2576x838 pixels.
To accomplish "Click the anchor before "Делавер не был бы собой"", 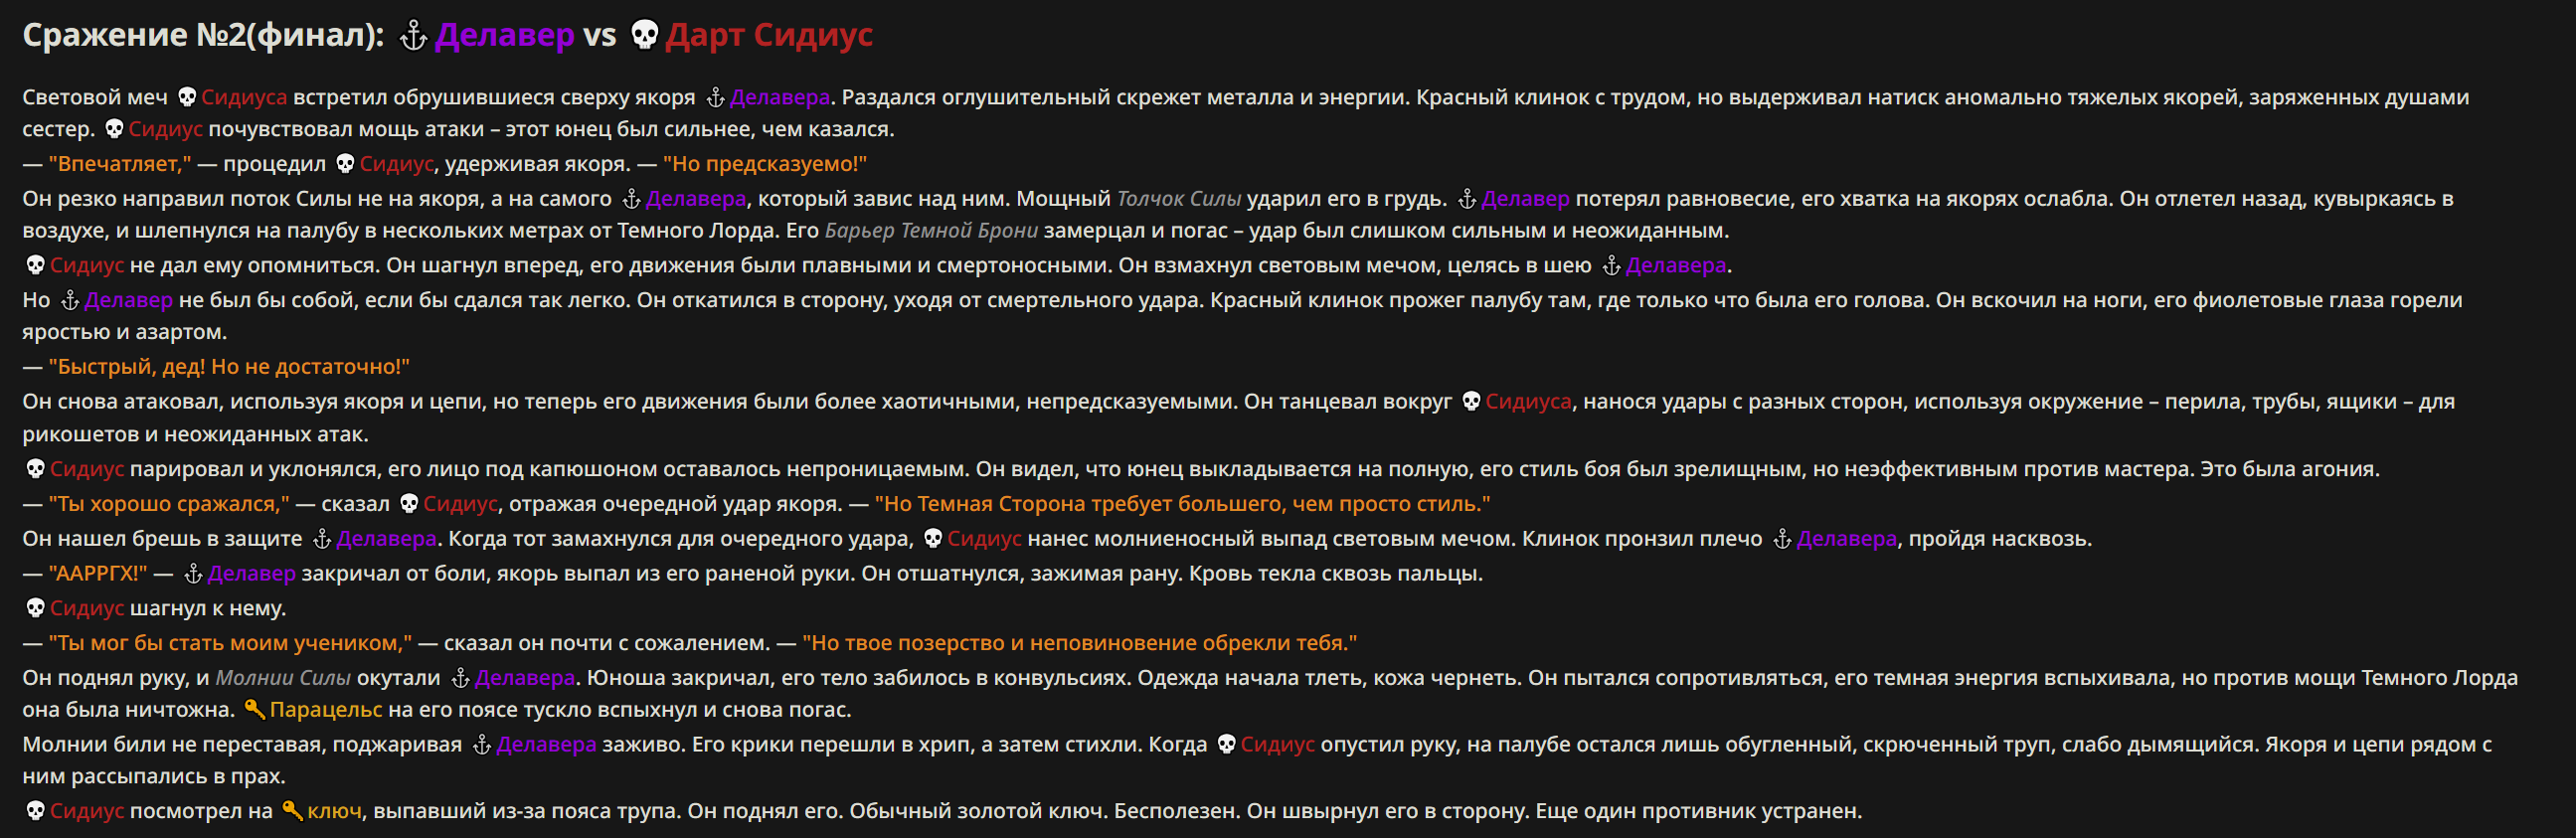I will pyautogui.click(x=70, y=300).
